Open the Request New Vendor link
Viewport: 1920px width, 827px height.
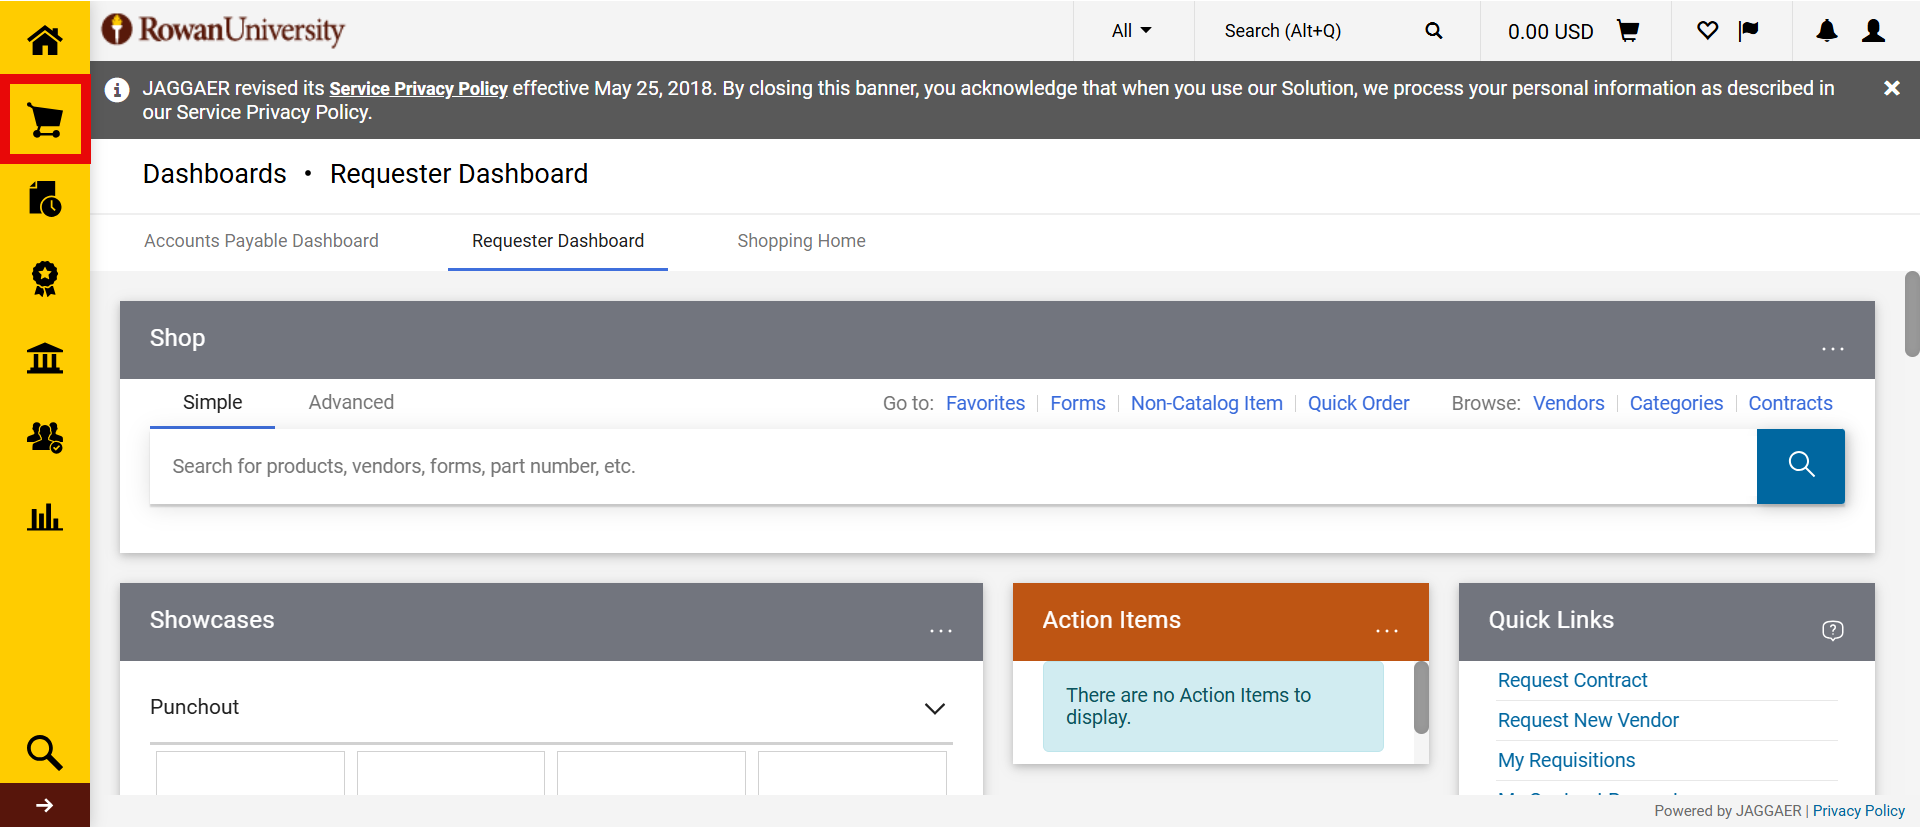pos(1587,720)
